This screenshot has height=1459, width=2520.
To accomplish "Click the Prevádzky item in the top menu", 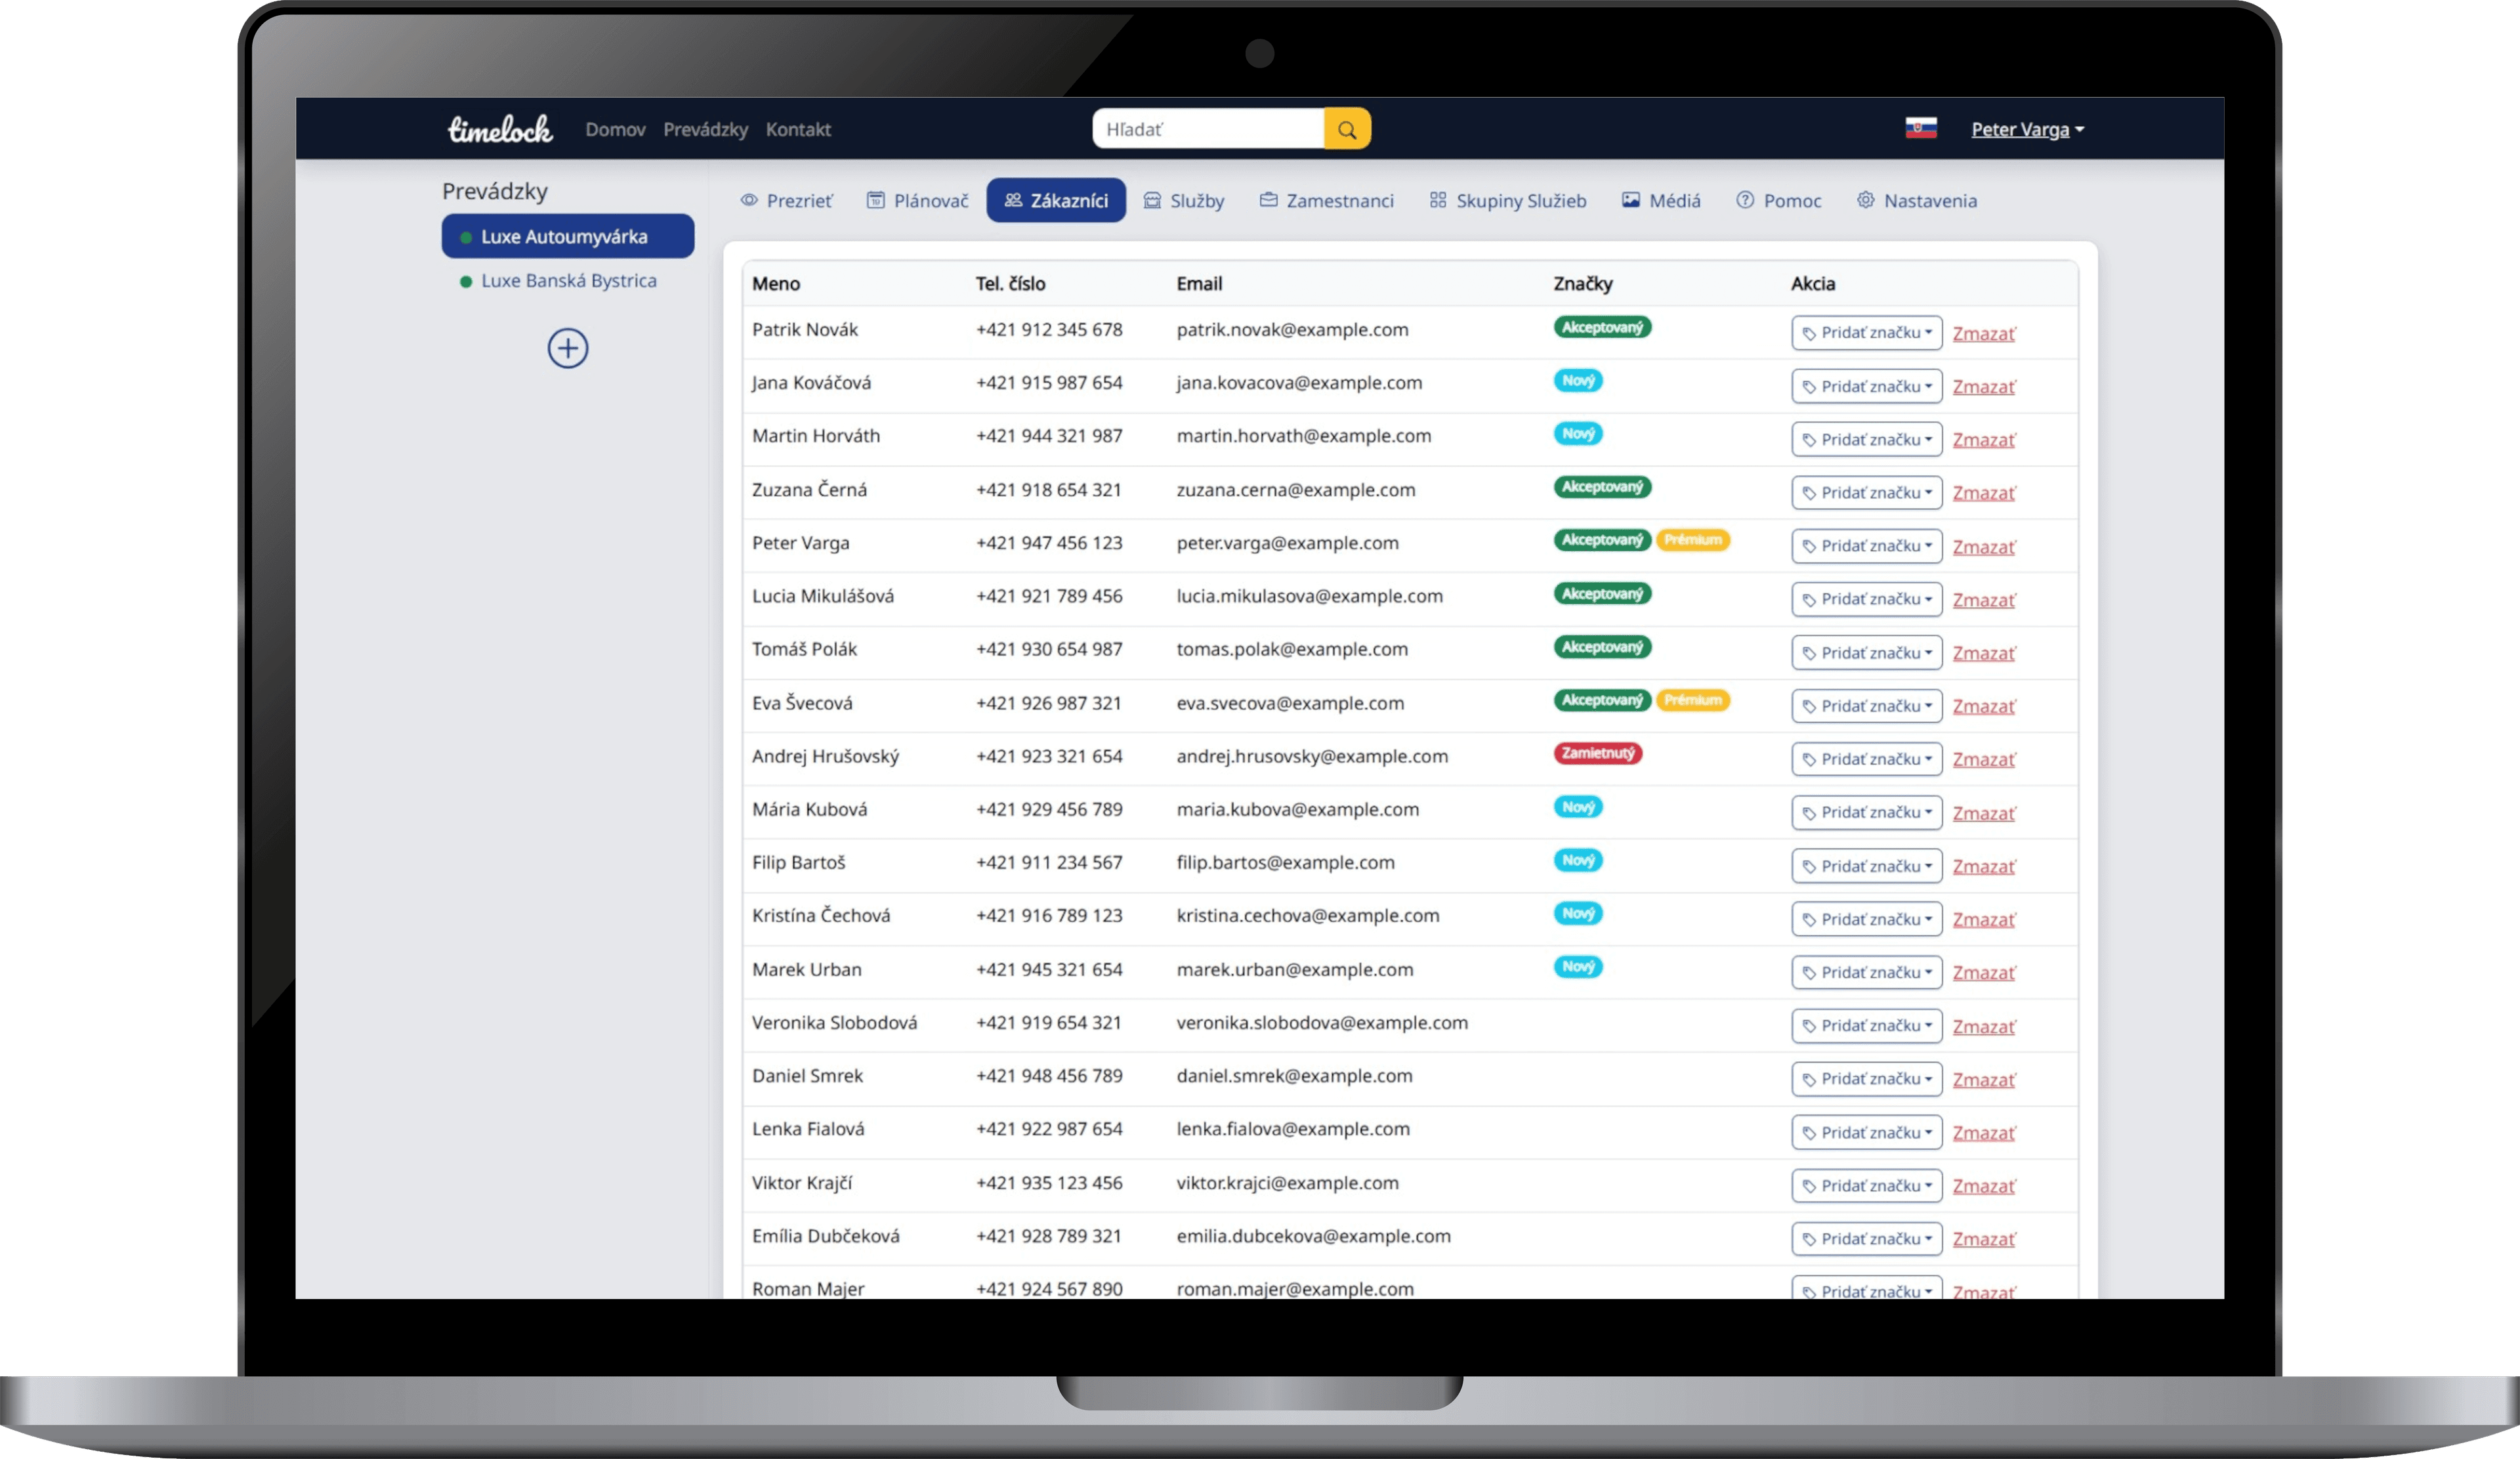I will [x=705, y=129].
